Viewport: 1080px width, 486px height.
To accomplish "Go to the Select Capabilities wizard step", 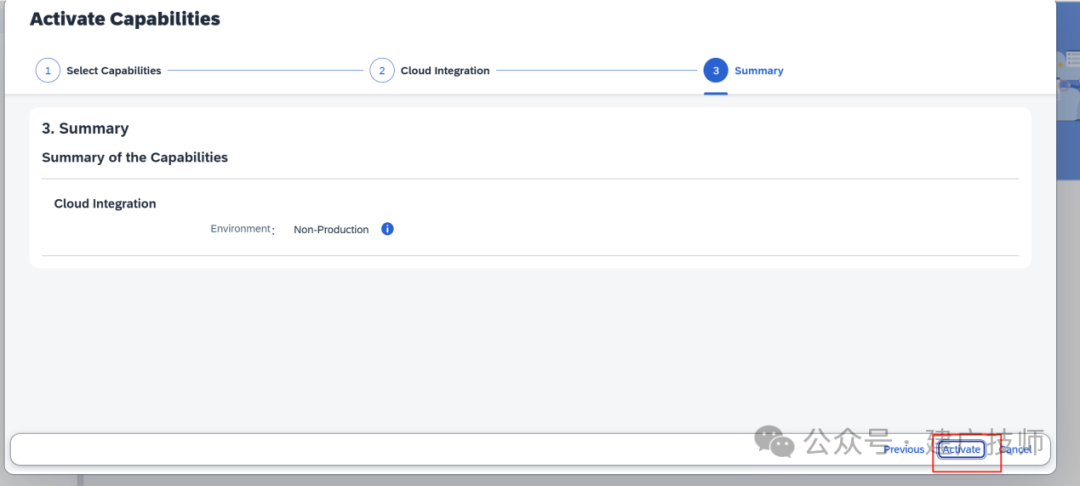I will click(98, 70).
